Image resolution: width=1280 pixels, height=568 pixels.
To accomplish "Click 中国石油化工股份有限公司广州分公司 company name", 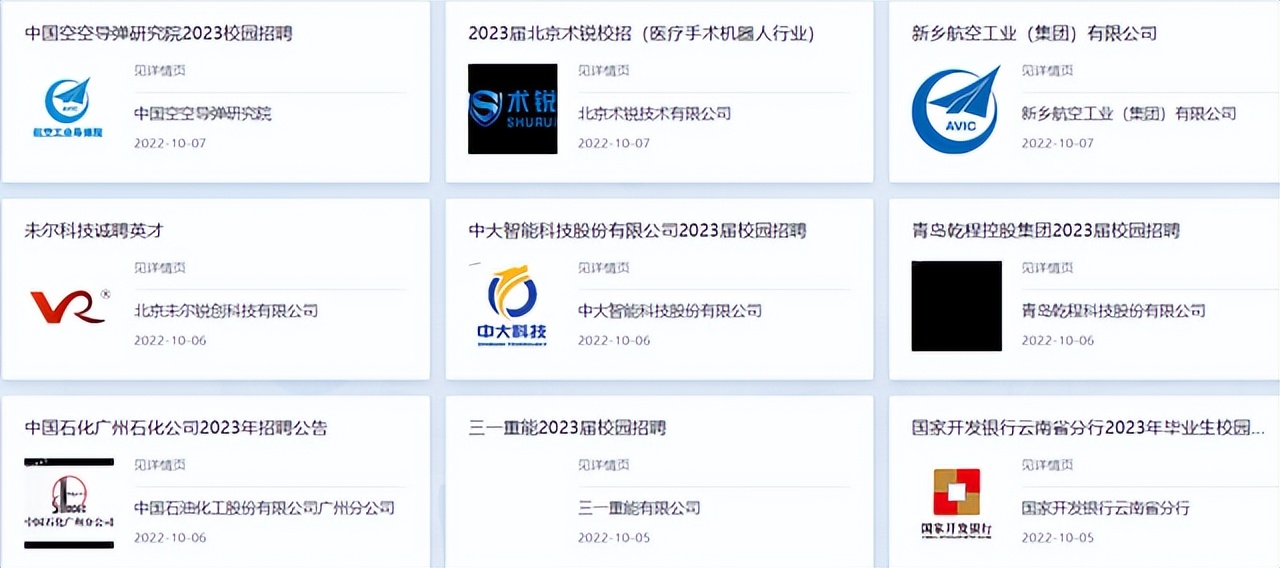I will click(265, 508).
